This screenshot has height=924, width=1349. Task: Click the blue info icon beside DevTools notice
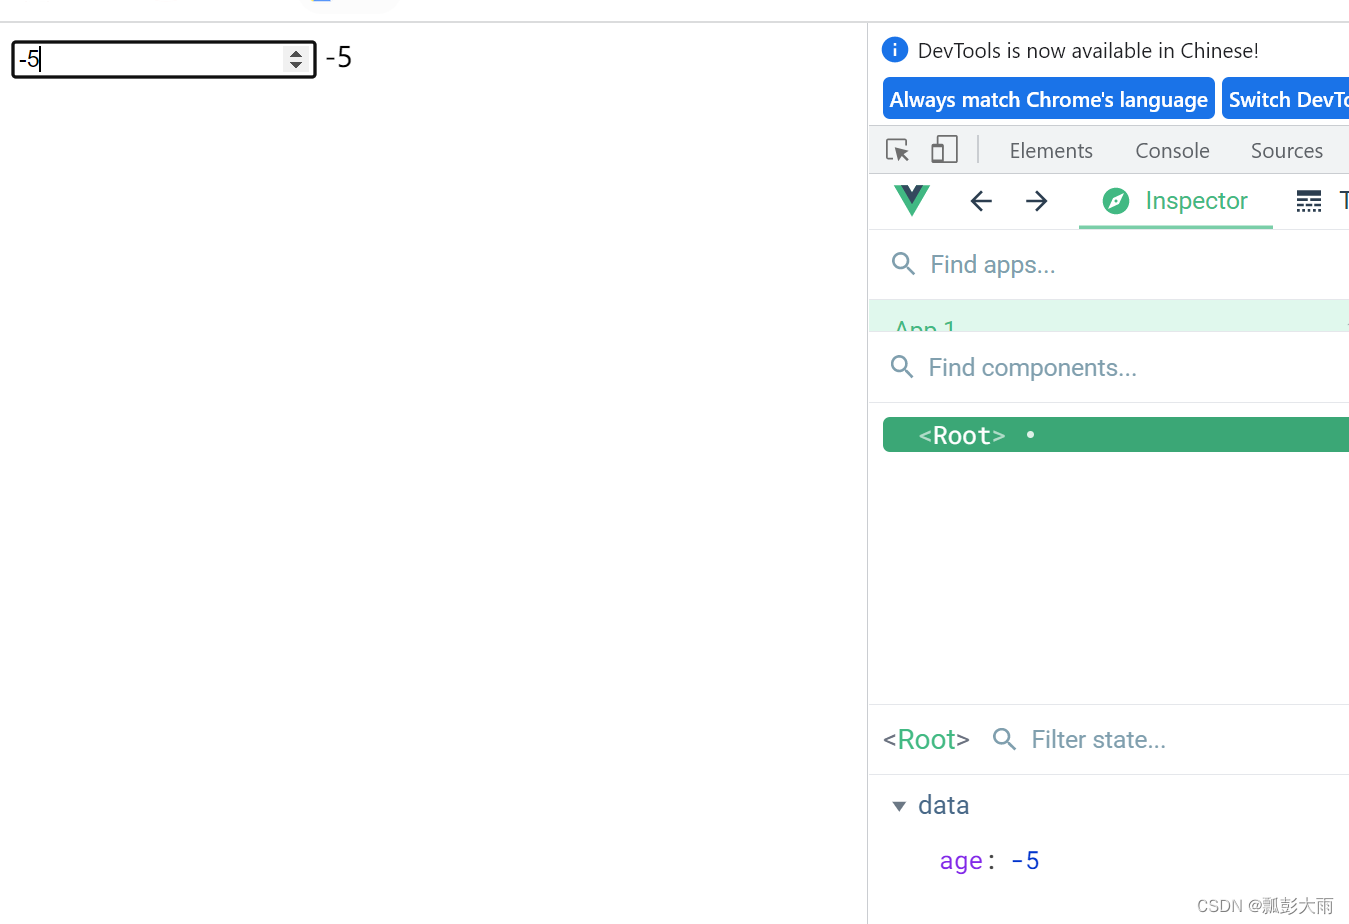click(894, 49)
